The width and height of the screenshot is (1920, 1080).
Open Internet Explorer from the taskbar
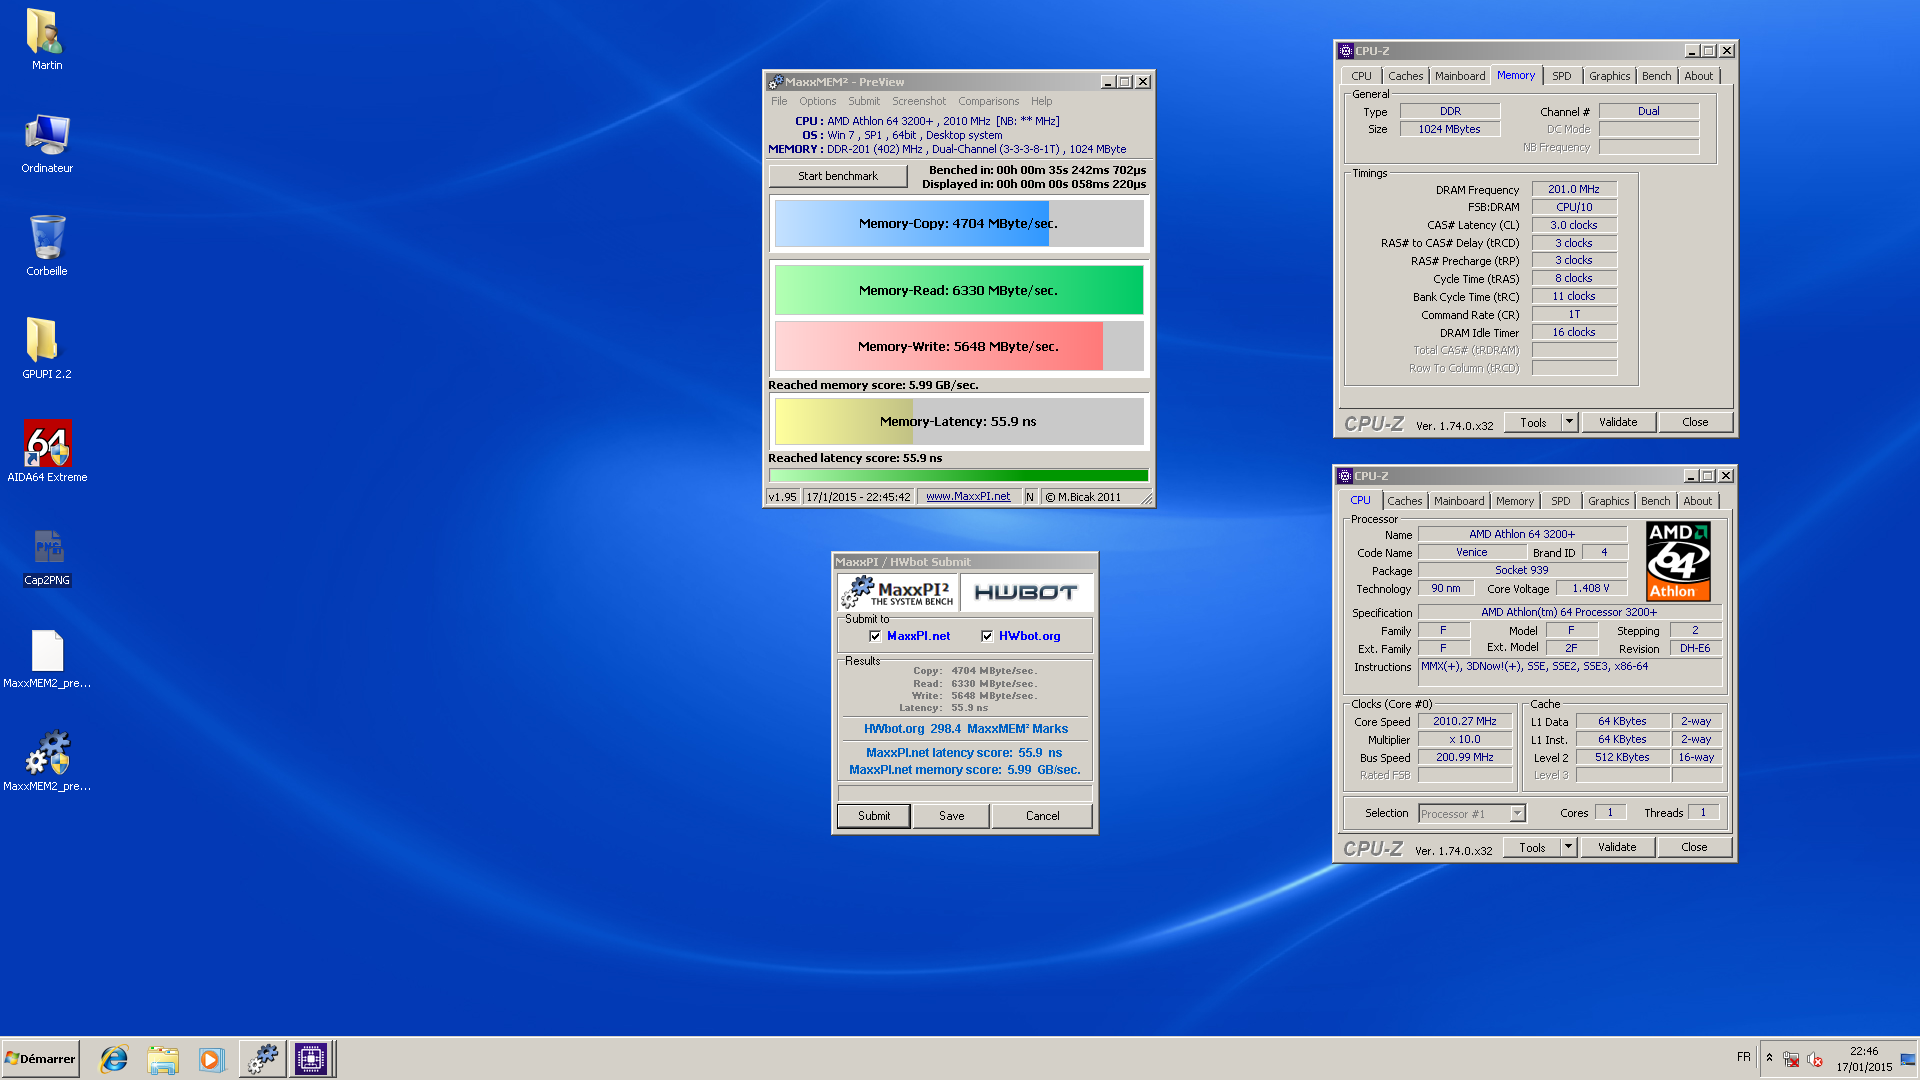(114, 1058)
